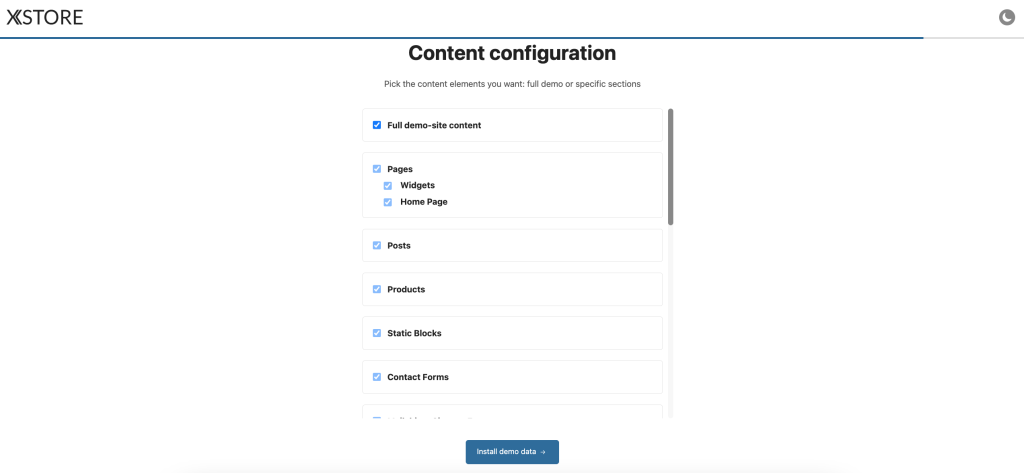Toggle the Pages checkbox
This screenshot has width=1024, height=473.
[x=377, y=169]
